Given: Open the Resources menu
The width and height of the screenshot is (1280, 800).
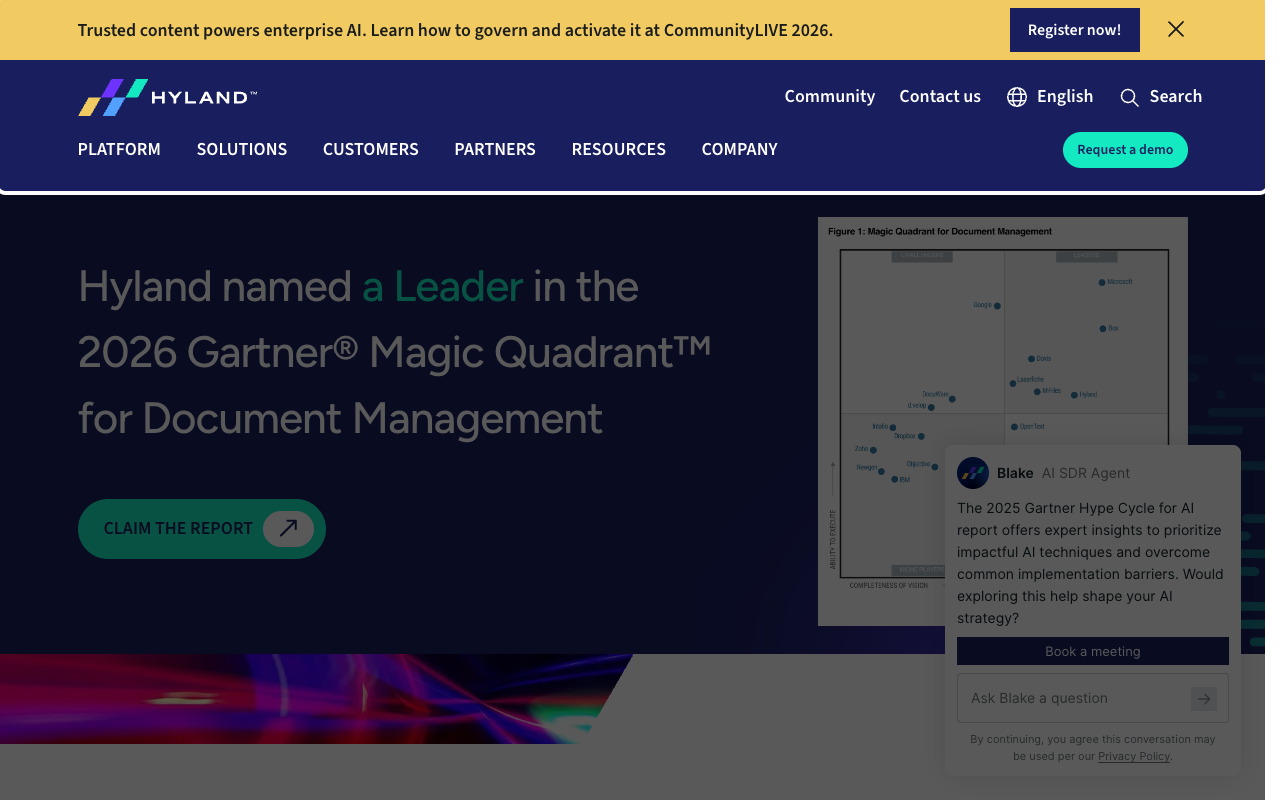Looking at the screenshot, I should (x=619, y=149).
